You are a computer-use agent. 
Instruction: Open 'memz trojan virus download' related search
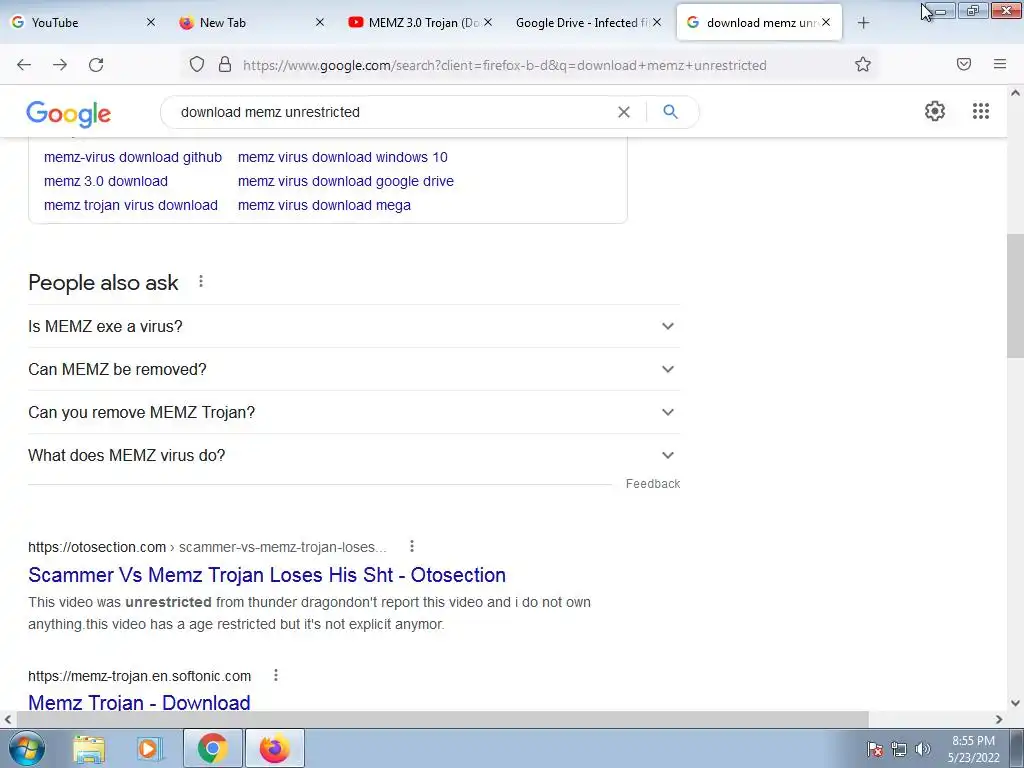tap(131, 206)
